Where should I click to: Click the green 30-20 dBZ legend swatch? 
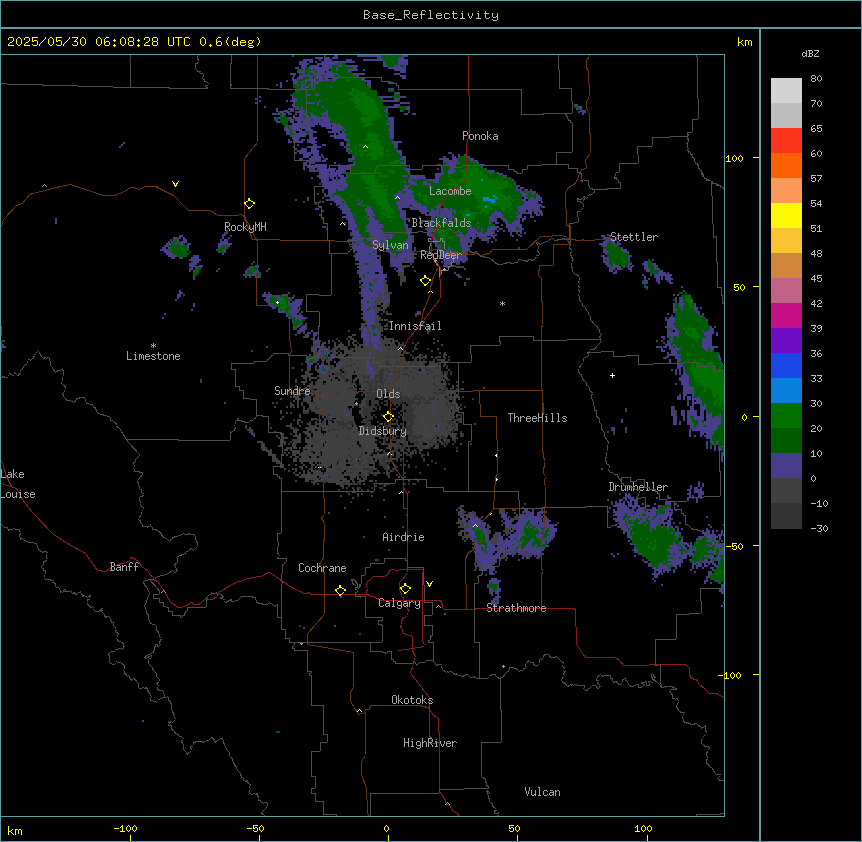click(786, 416)
